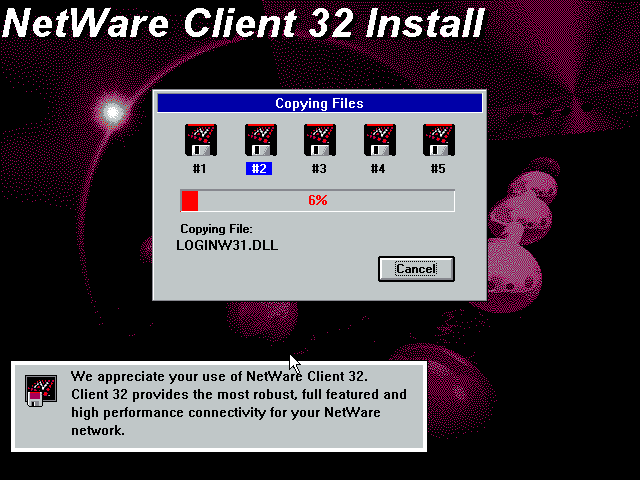The height and width of the screenshot is (480, 640).
Task: Click the disk #4 floppy icon
Action: click(380, 140)
